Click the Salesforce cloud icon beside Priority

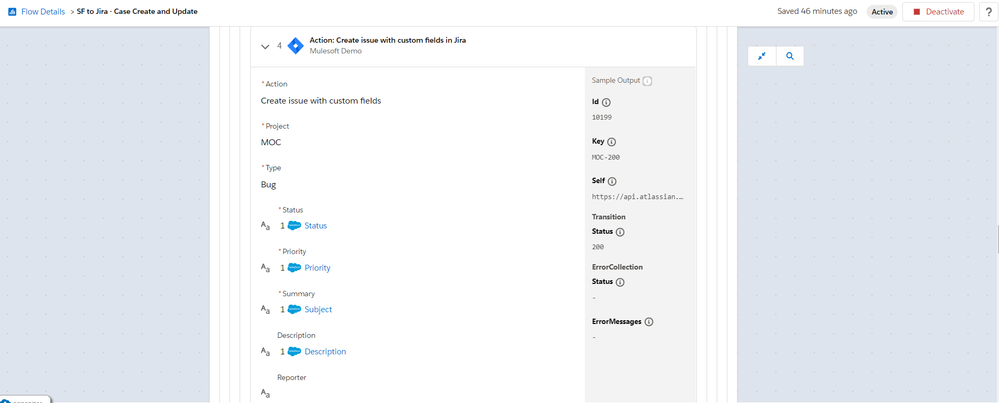tap(294, 267)
